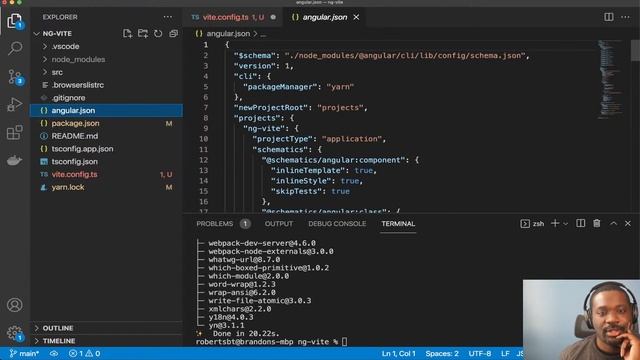
Task: Maximize the panel size with caret
Action: point(613,223)
